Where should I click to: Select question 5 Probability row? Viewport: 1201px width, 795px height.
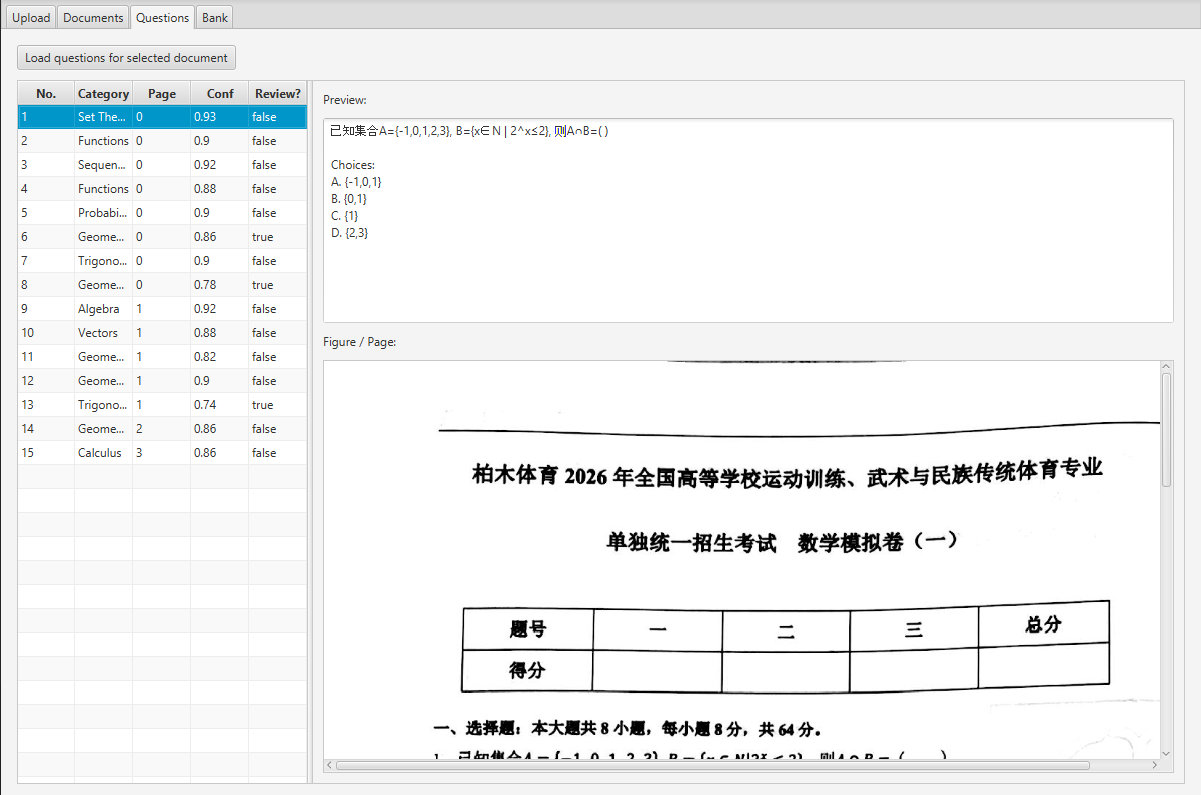162,213
